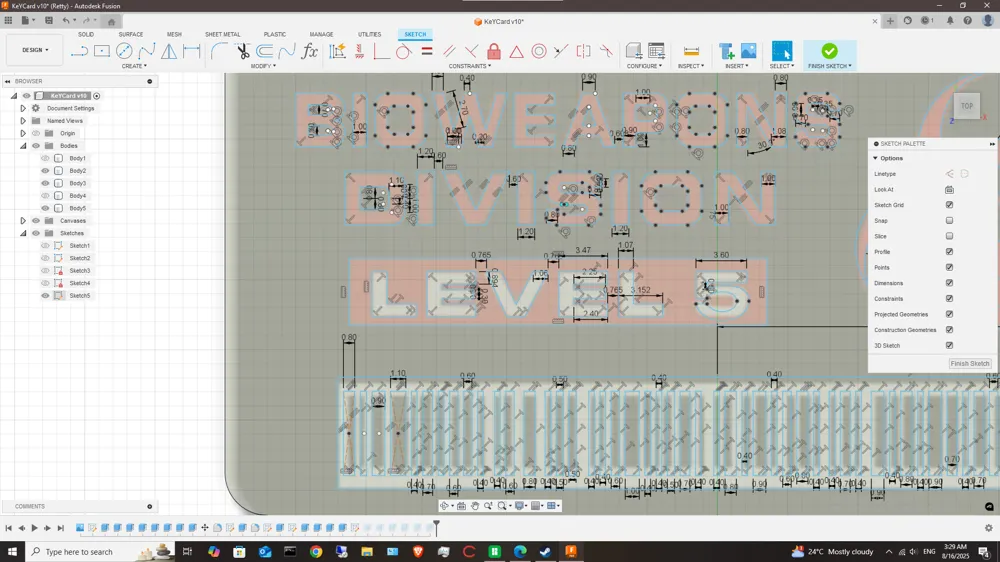Activate the Trim scissors tool
Image resolution: width=1000 pixels, height=562 pixels.
point(243,51)
